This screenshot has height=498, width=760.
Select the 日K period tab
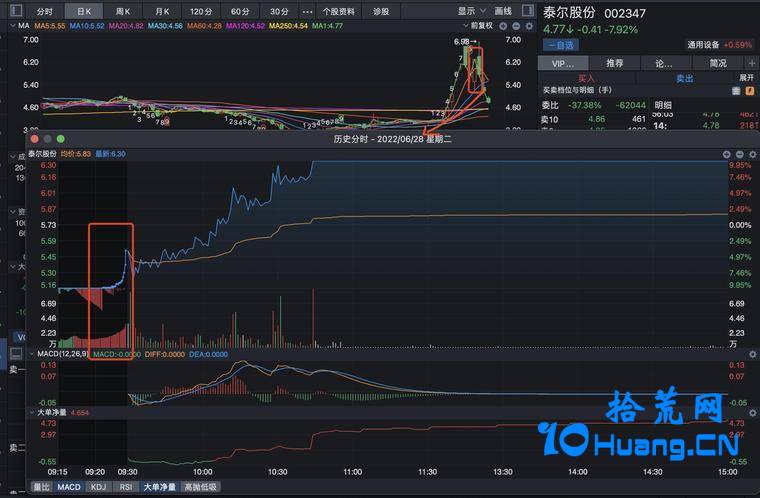[x=84, y=11]
